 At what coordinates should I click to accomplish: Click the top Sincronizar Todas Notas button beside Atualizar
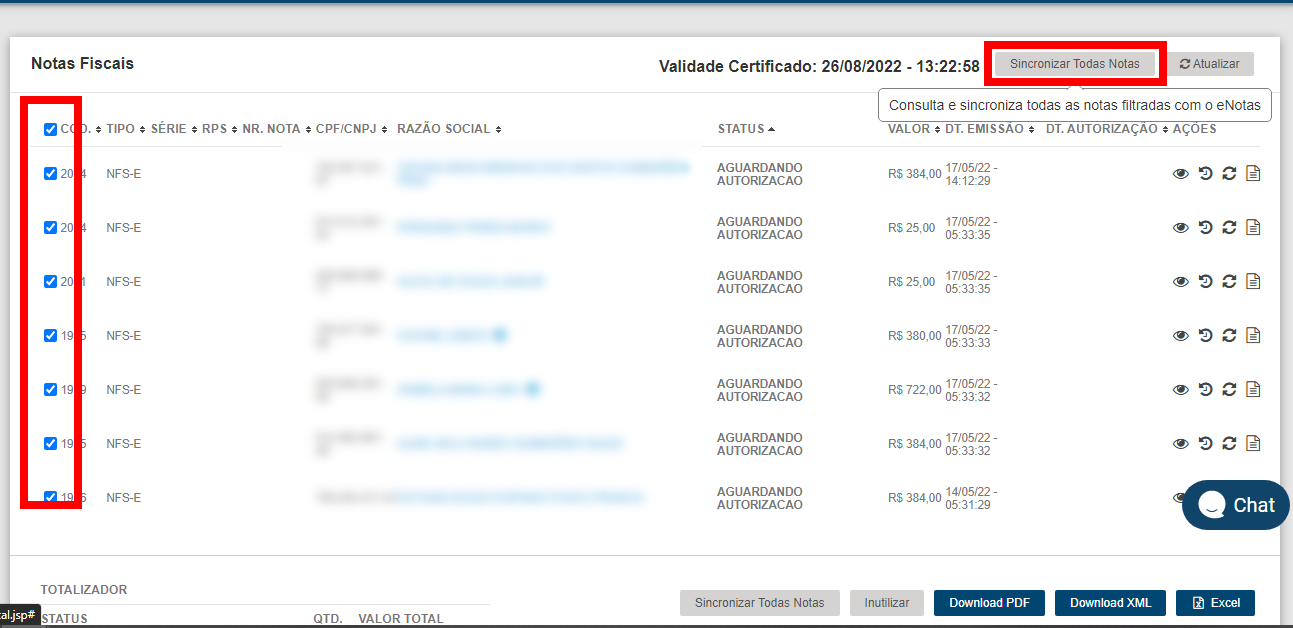[x=1074, y=64]
